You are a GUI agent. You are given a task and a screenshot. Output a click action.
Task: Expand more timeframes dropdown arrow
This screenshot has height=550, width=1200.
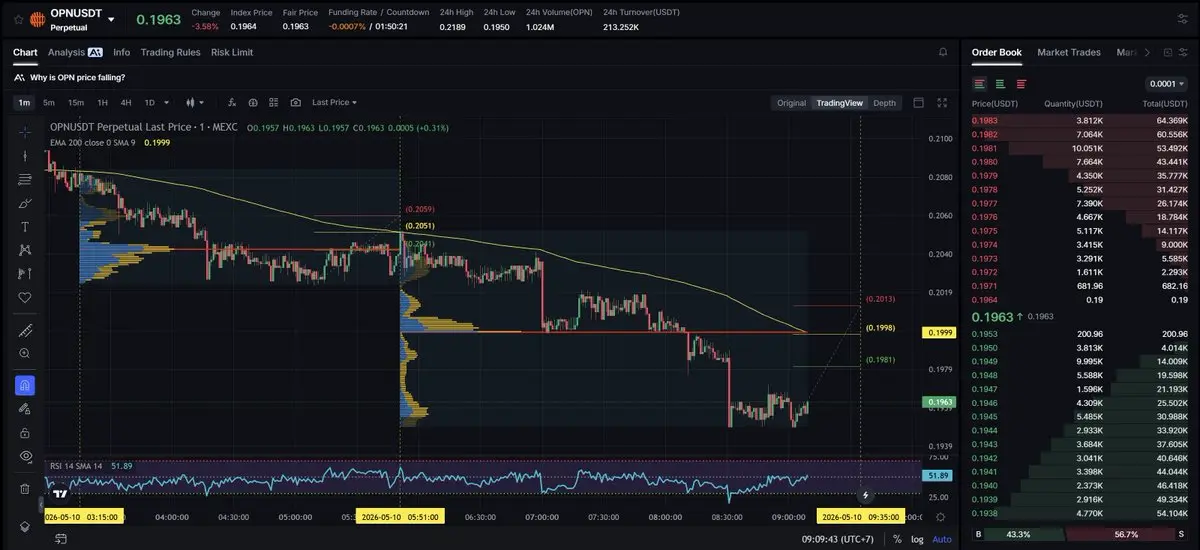click(166, 102)
